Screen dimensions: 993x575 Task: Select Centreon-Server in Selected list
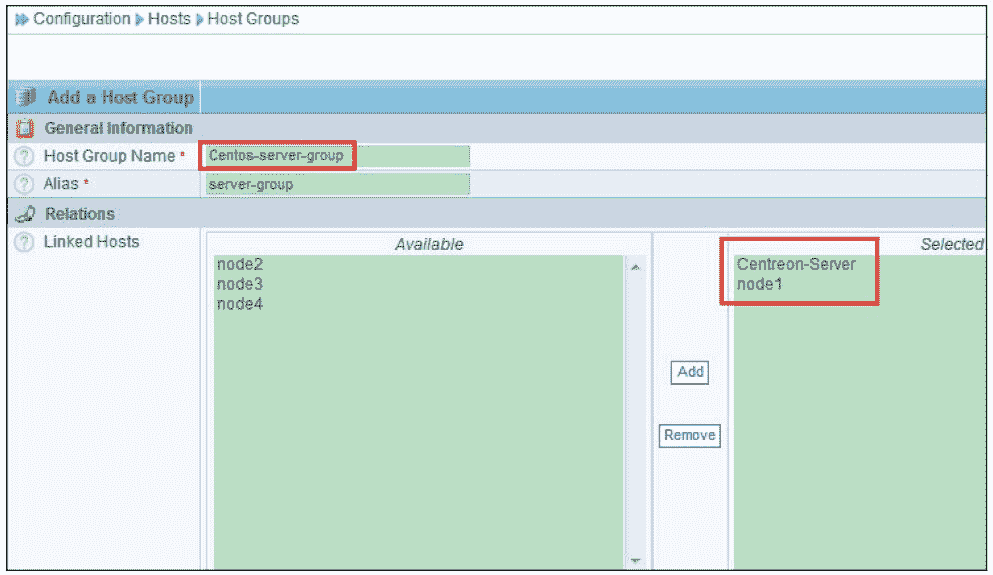point(796,265)
